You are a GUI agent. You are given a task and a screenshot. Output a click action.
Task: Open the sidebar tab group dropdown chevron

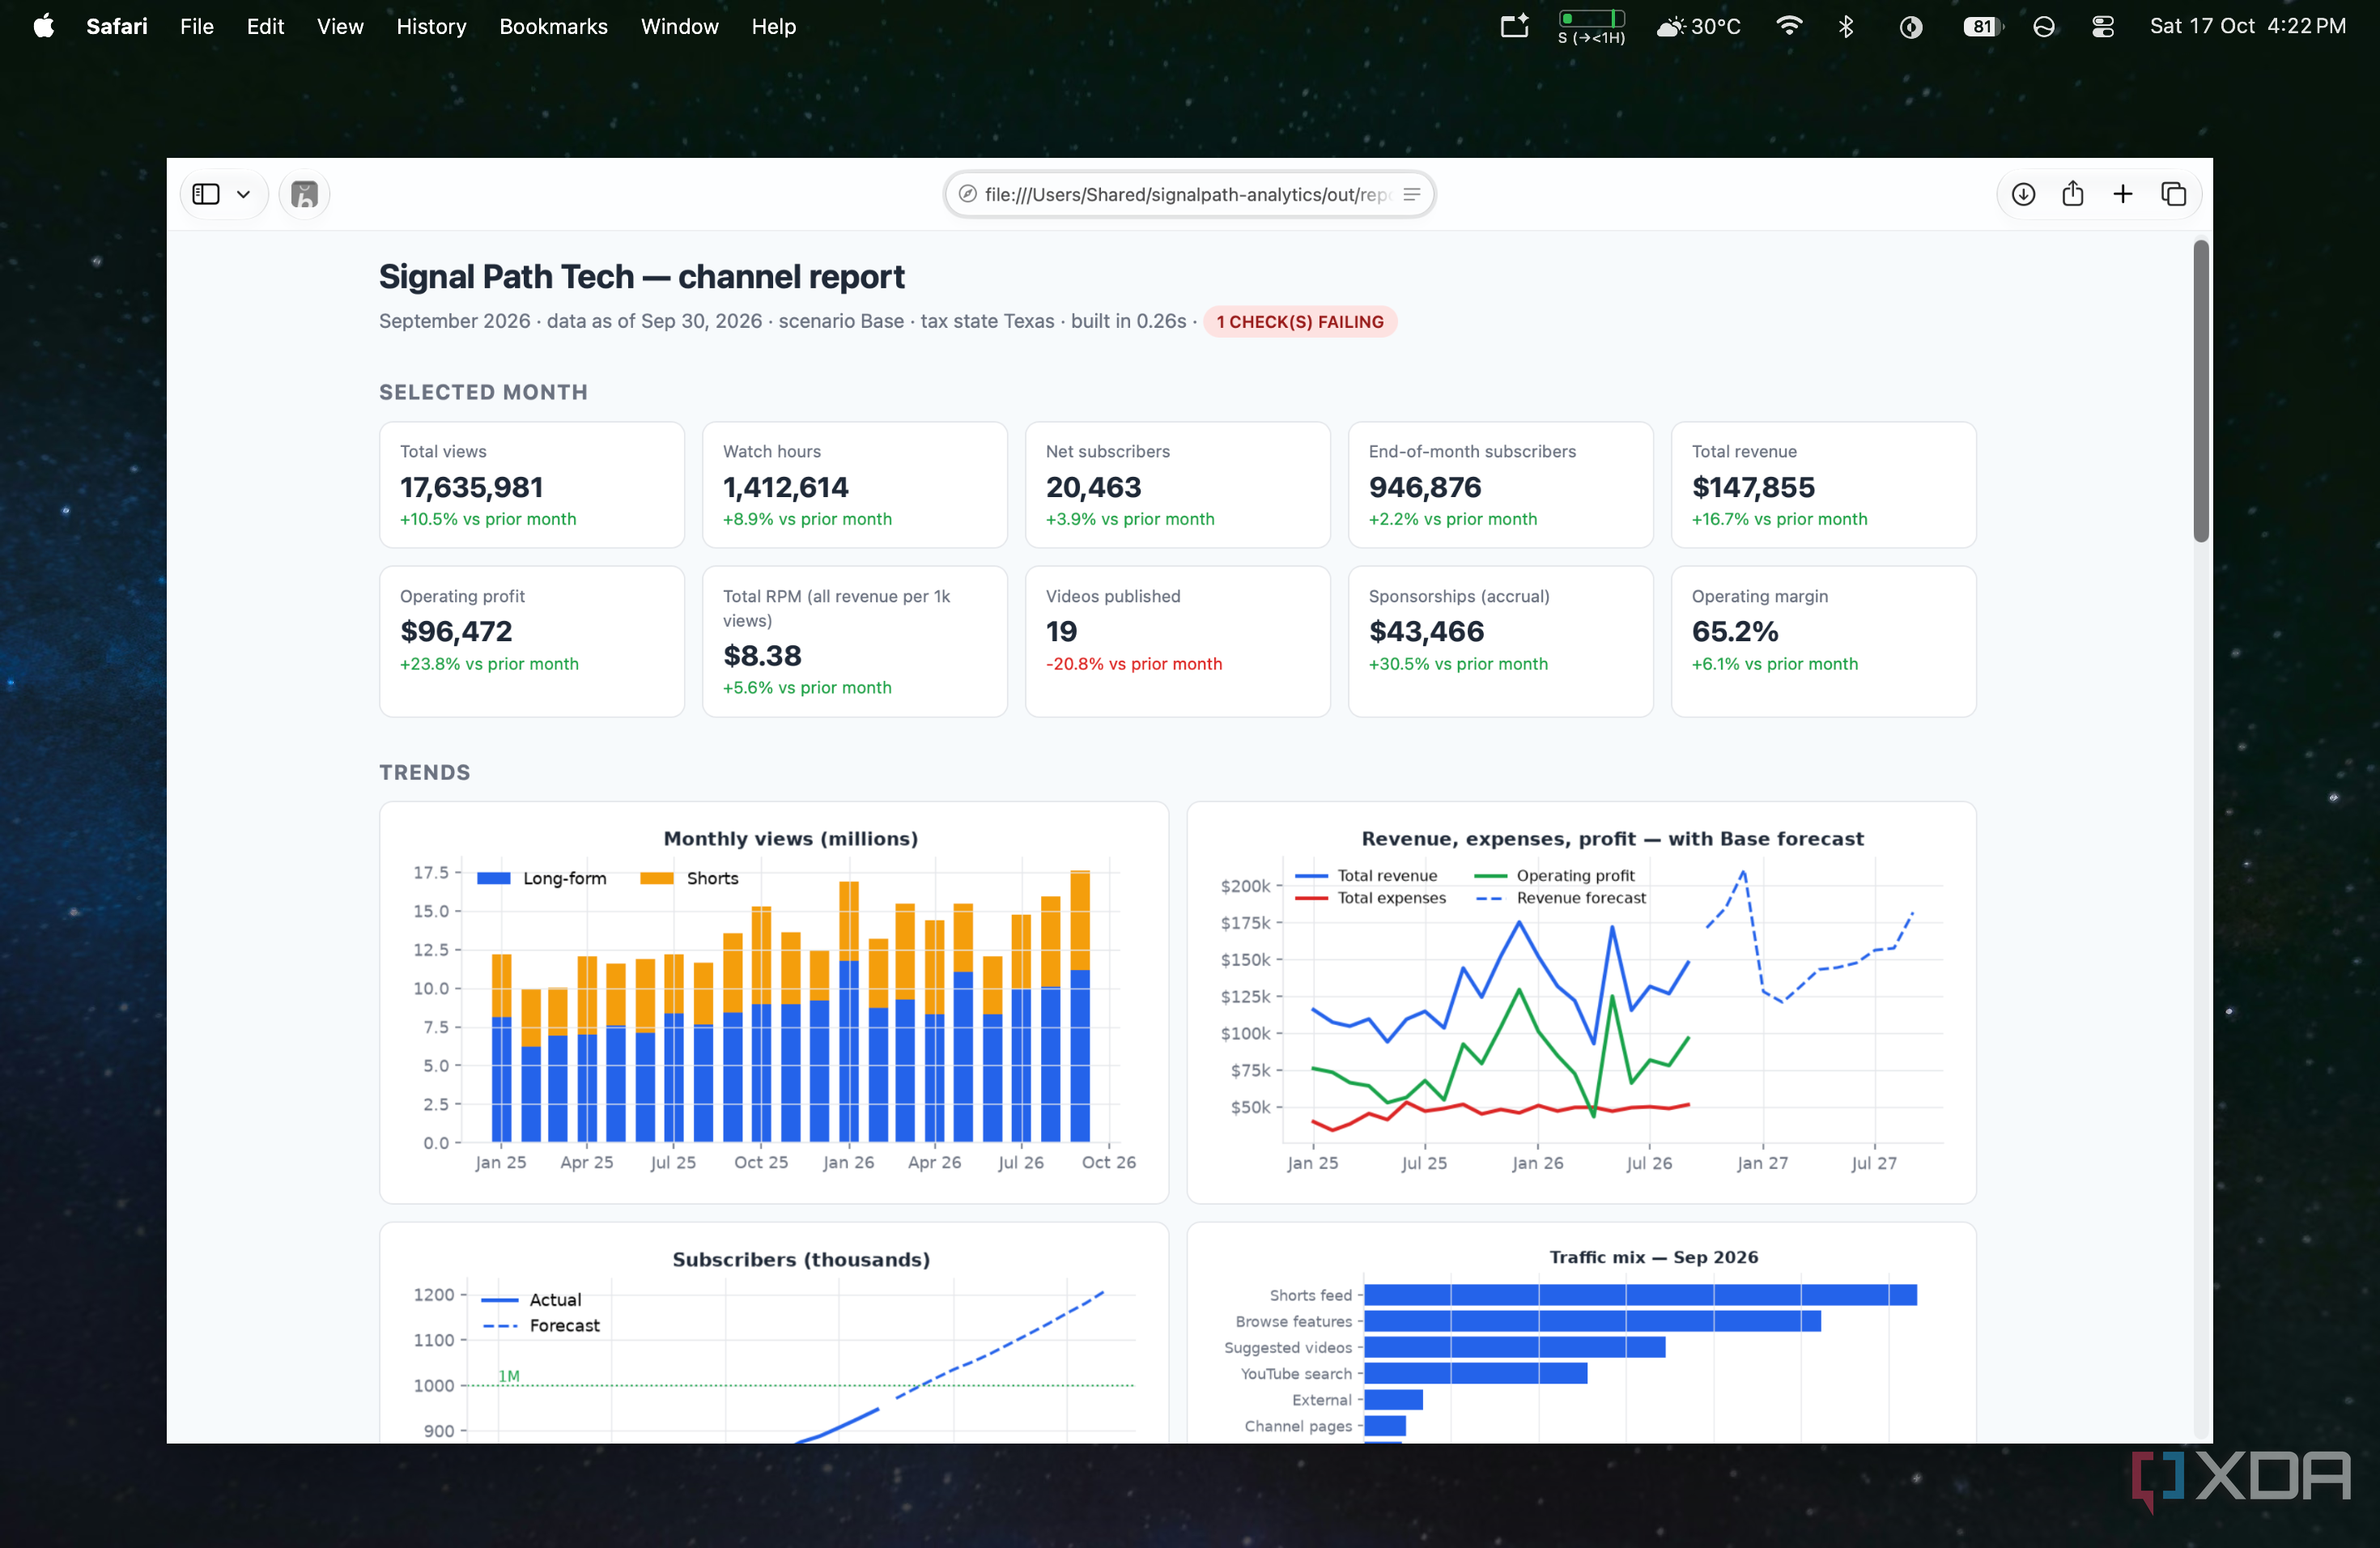coord(243,194)
